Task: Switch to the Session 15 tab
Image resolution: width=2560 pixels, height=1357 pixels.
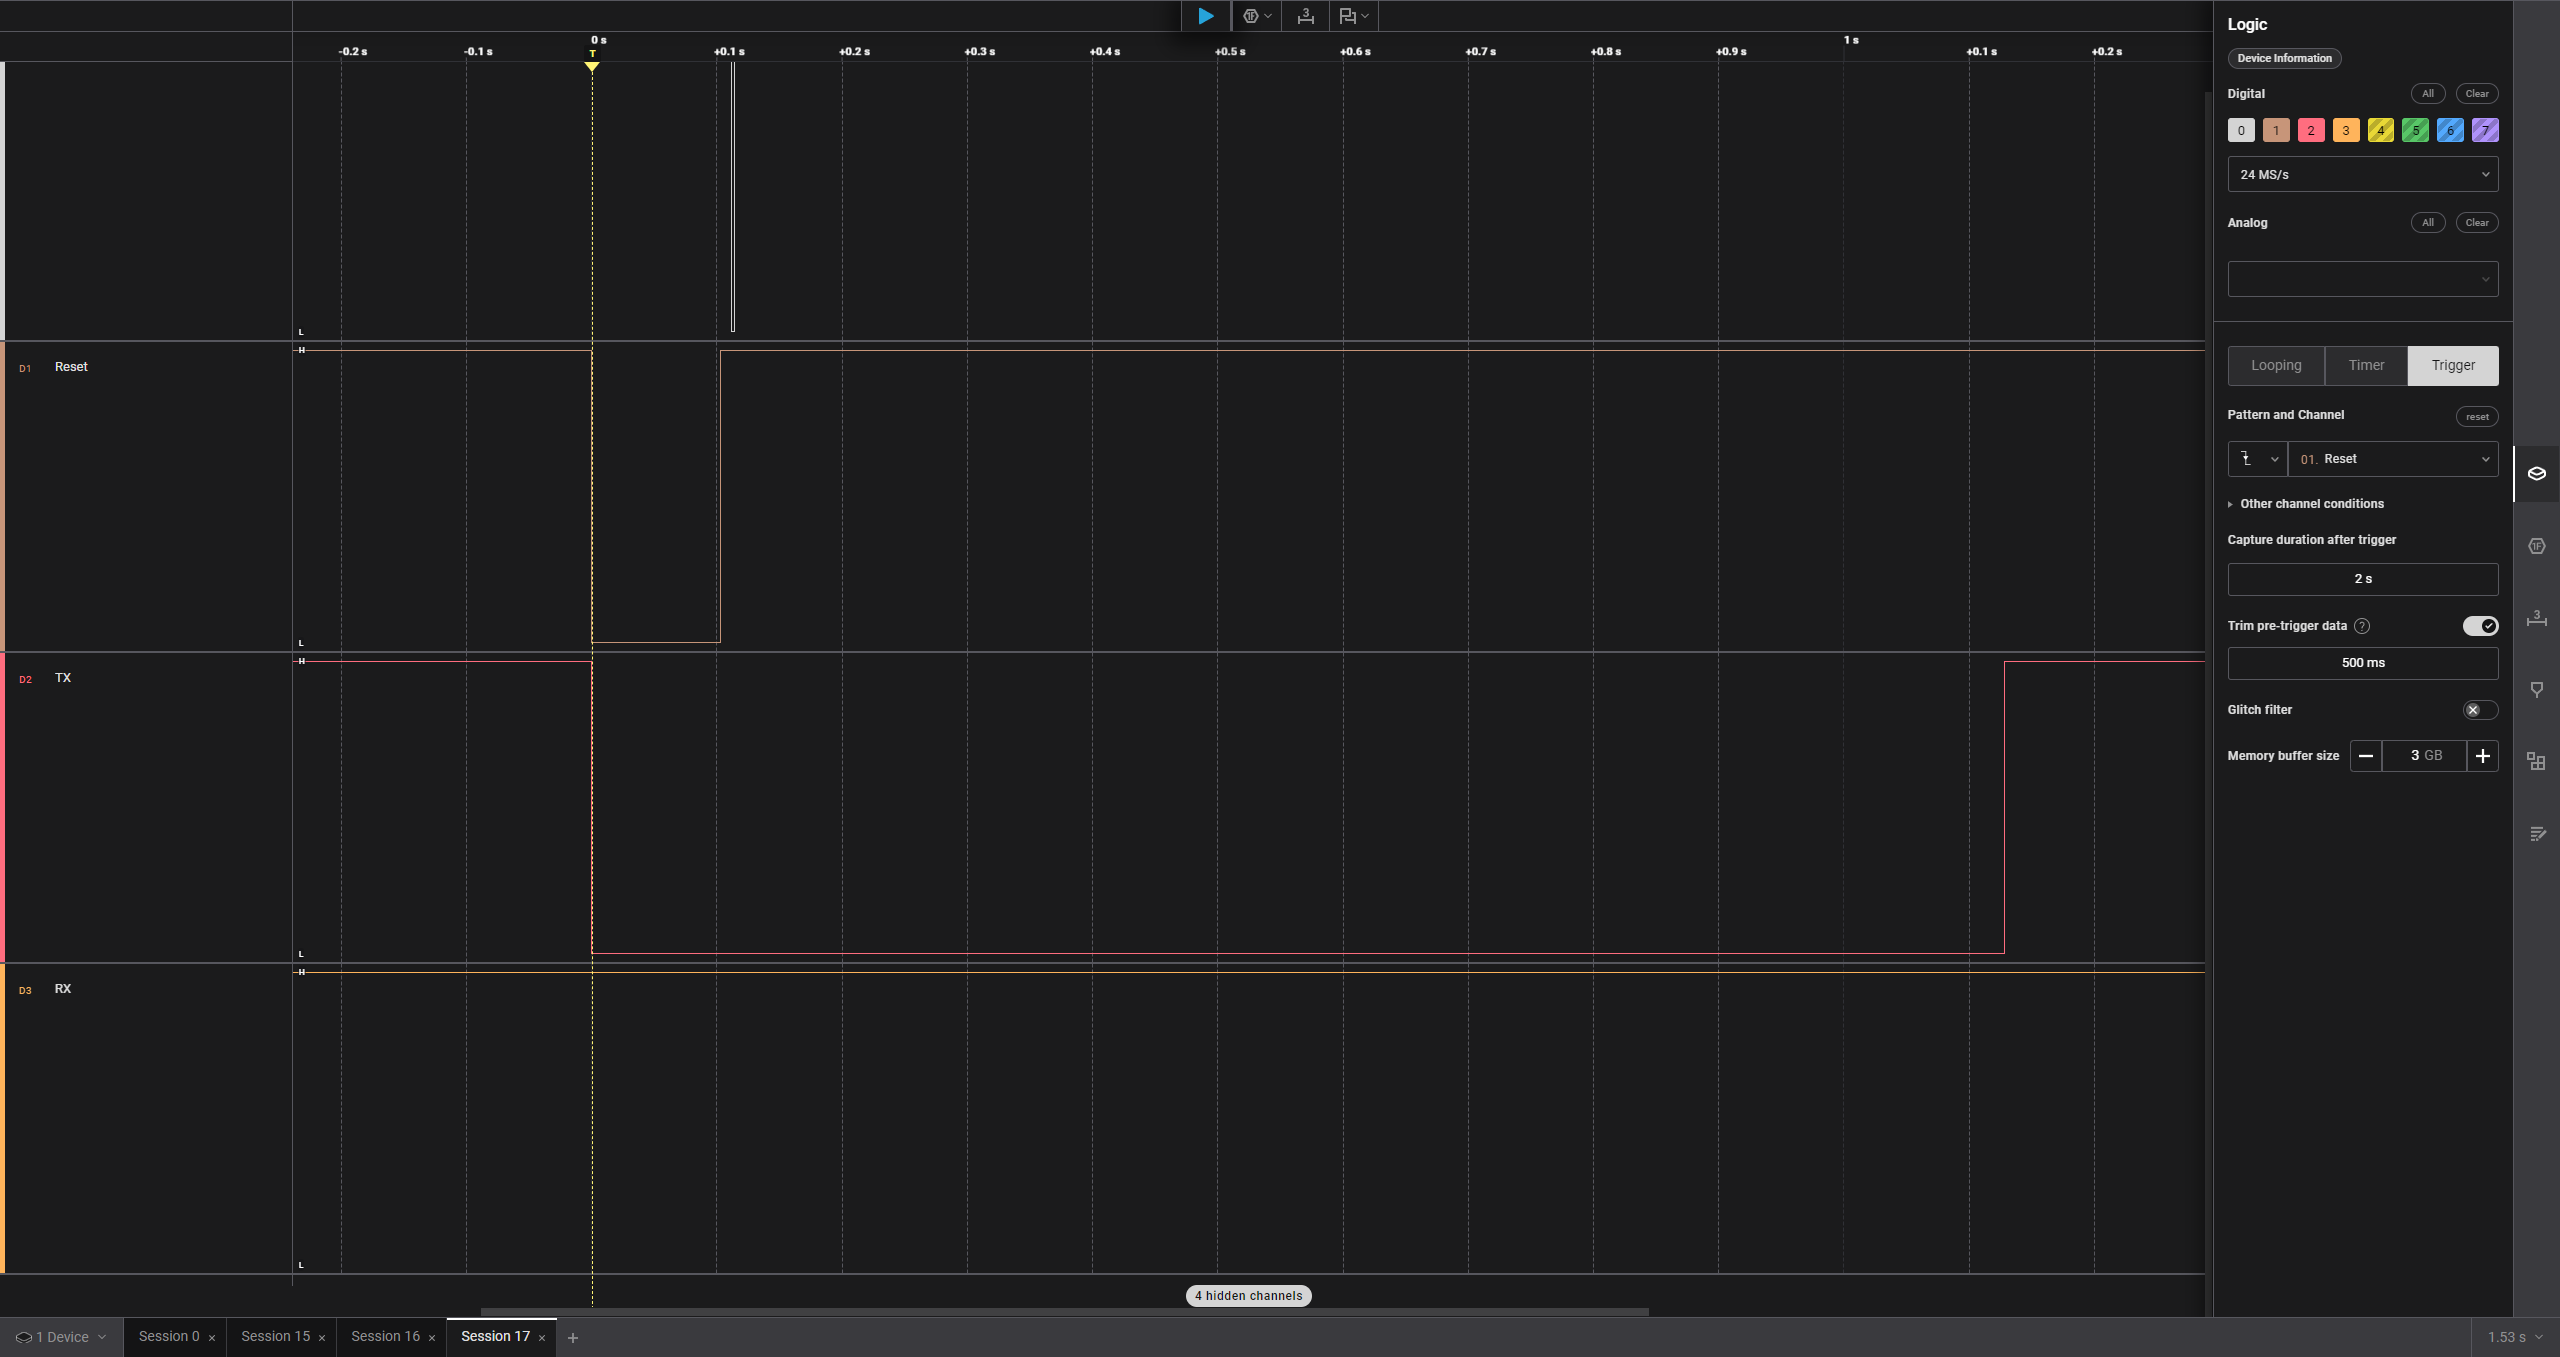Action: pyautogui.click(x=275, y=1337)
